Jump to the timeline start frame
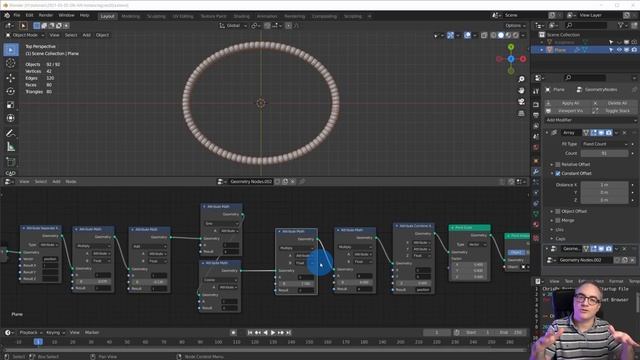Image resolution: width=640 pixels, height=360 pixels. [x=250, y=333]
